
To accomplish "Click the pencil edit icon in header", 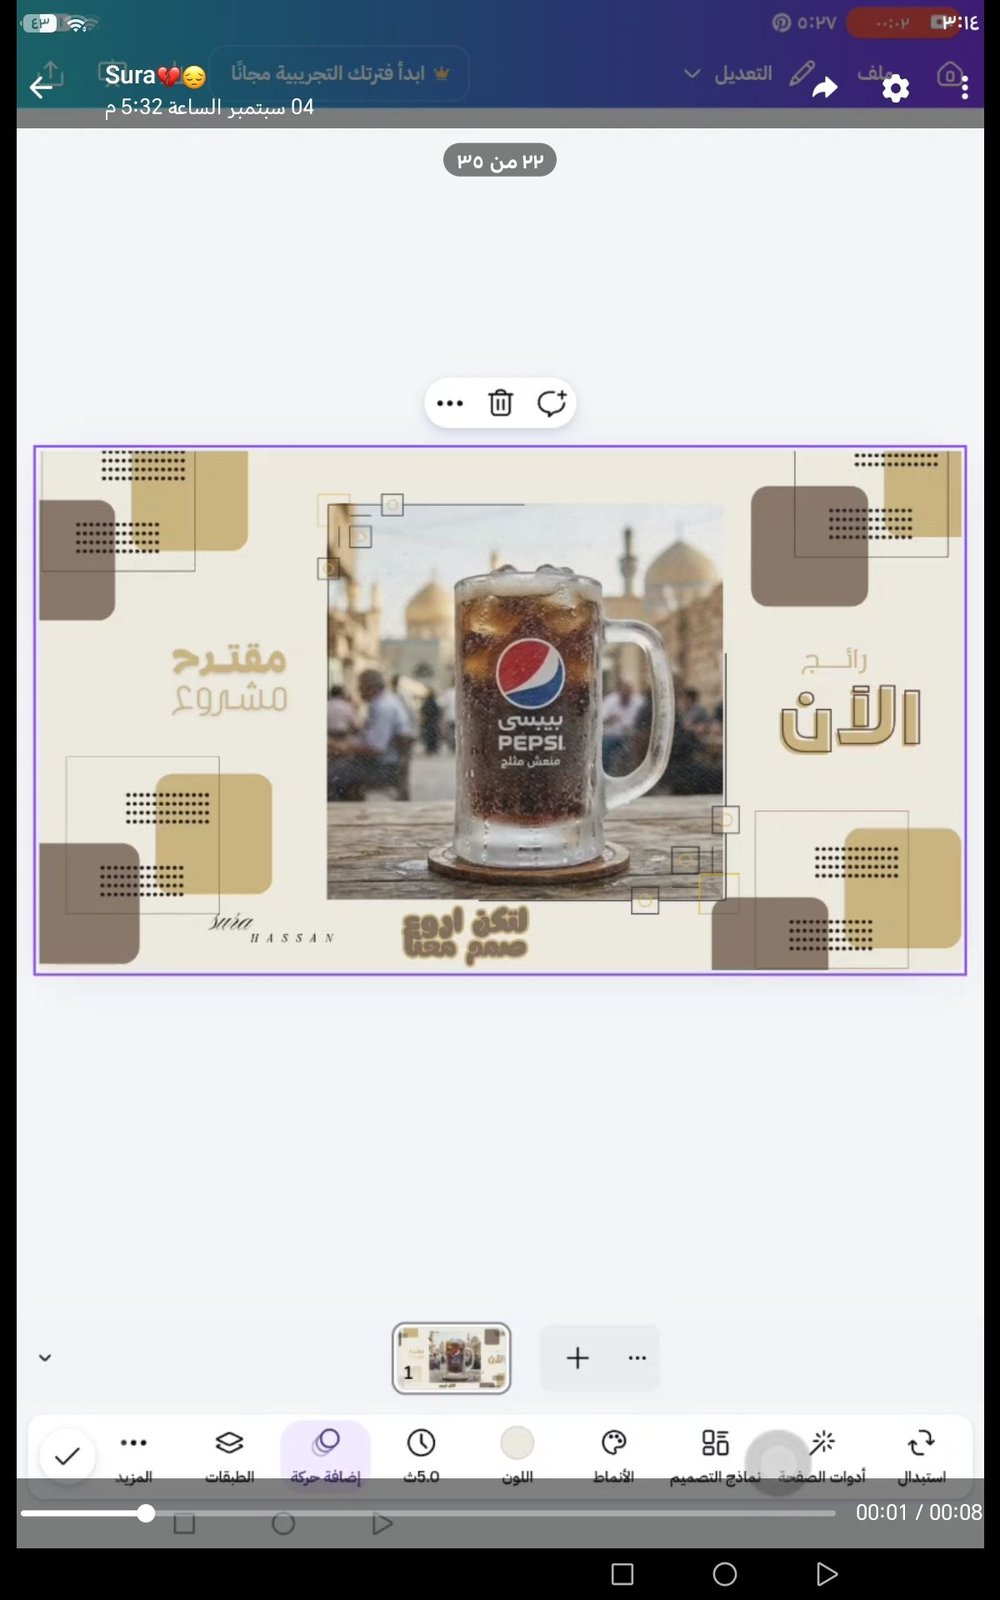I will 801,73.
